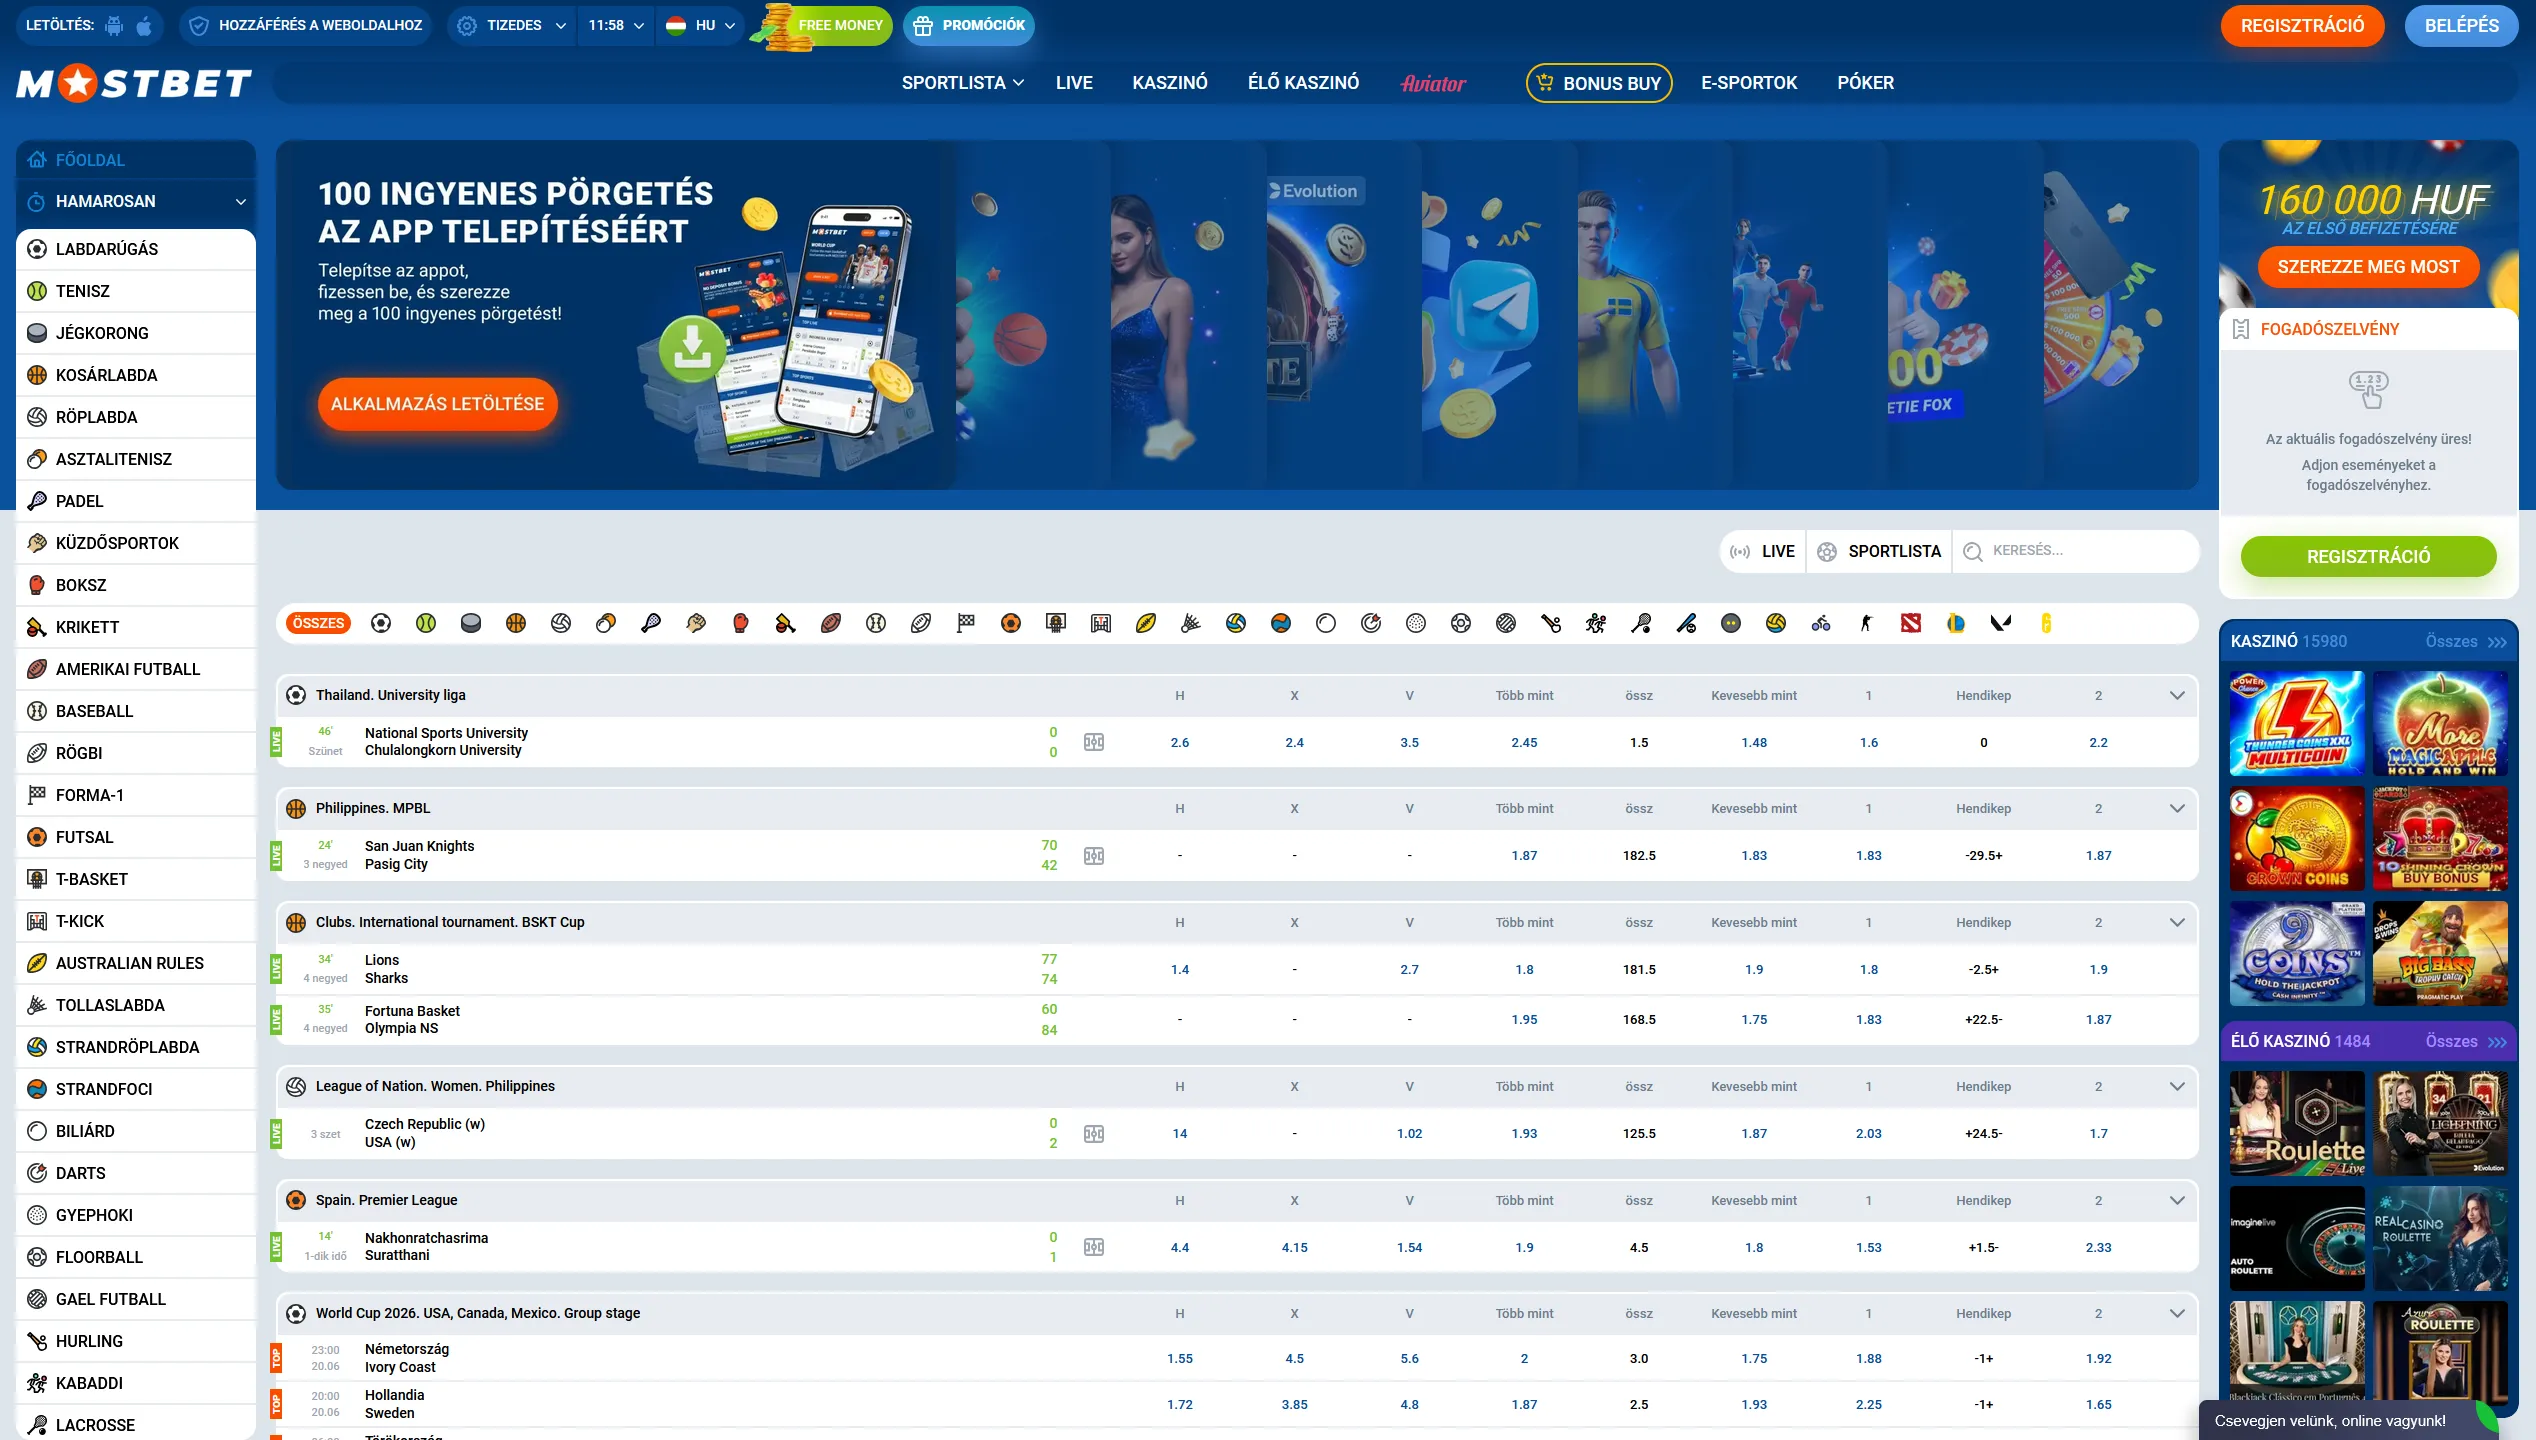Select LABDARÚGÁS in the sports sidebar
The image size is (2536, 1440).
[x=136, y=249]
